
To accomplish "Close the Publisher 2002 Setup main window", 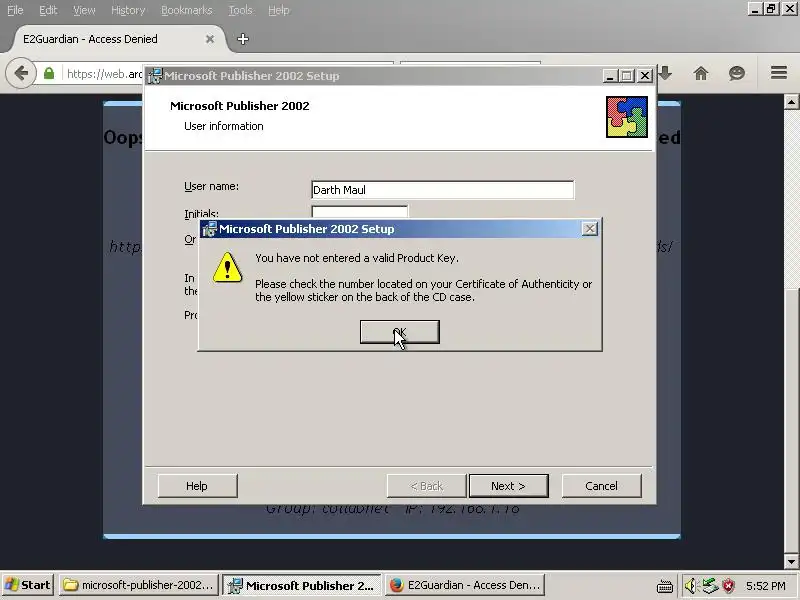I will 645,76.
